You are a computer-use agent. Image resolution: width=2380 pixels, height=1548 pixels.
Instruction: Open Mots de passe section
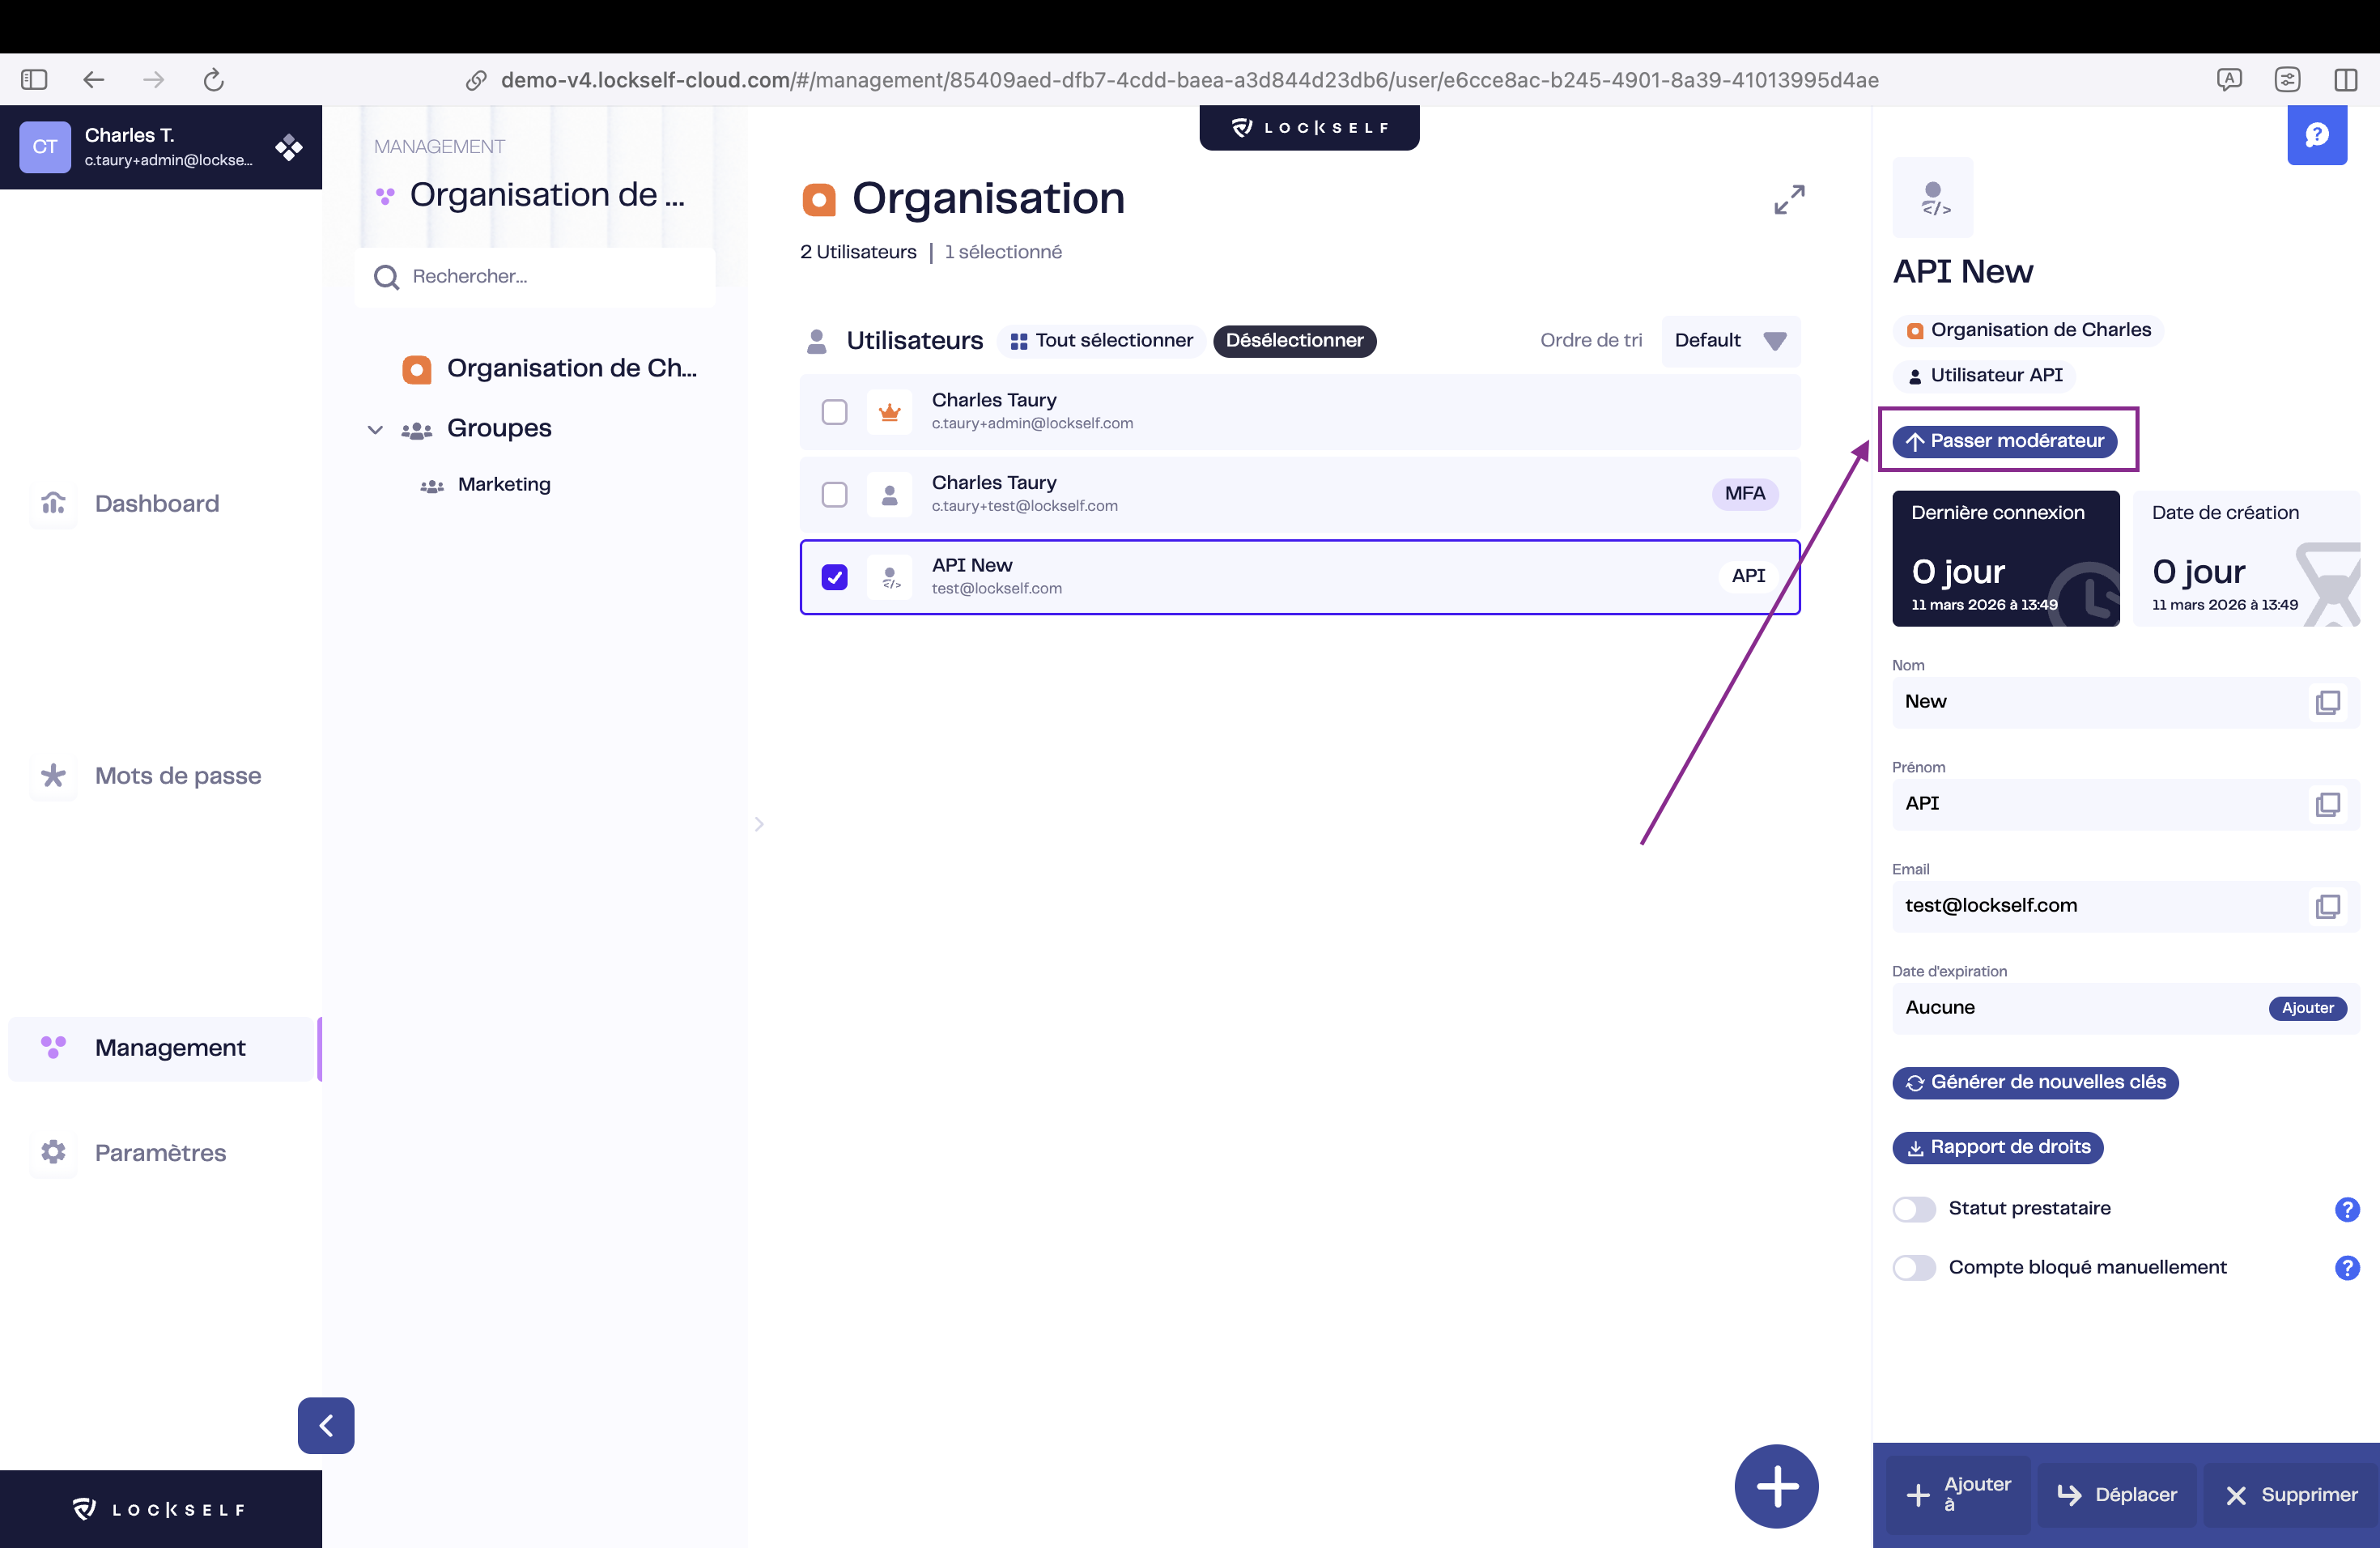click(161, 776)
